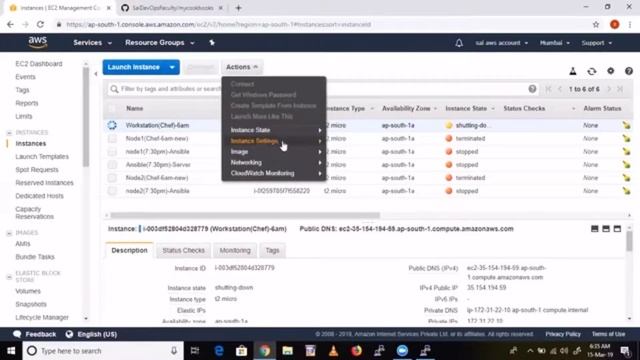640x360 pixels.
Task: Click the filter help icon in search bar
Action: 532,89
